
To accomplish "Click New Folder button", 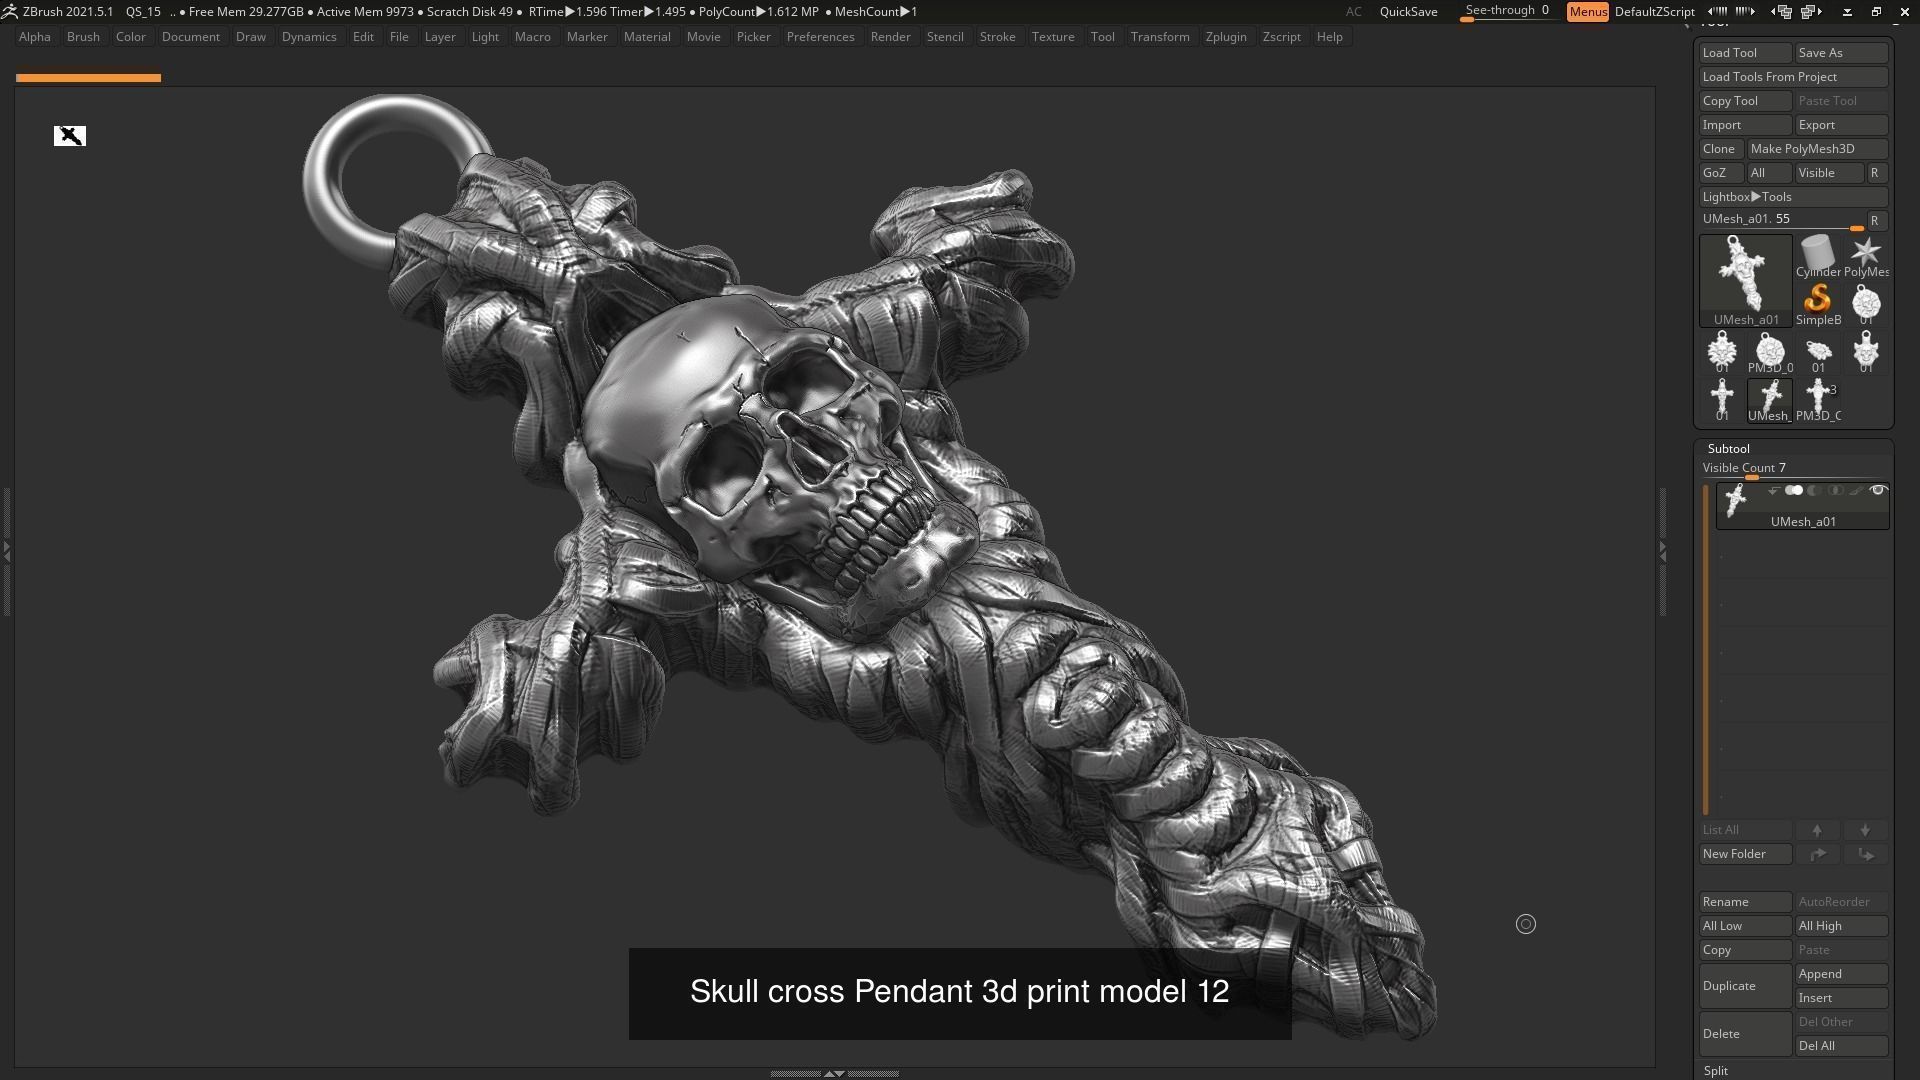I will click(x=1745, y=854).
